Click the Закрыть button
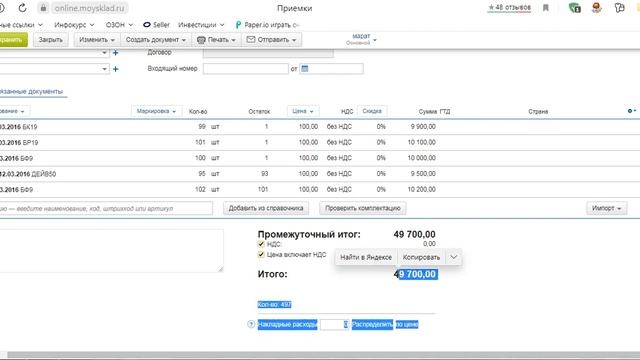This screenshot has width=640, height=360. (x=51, y=40)
